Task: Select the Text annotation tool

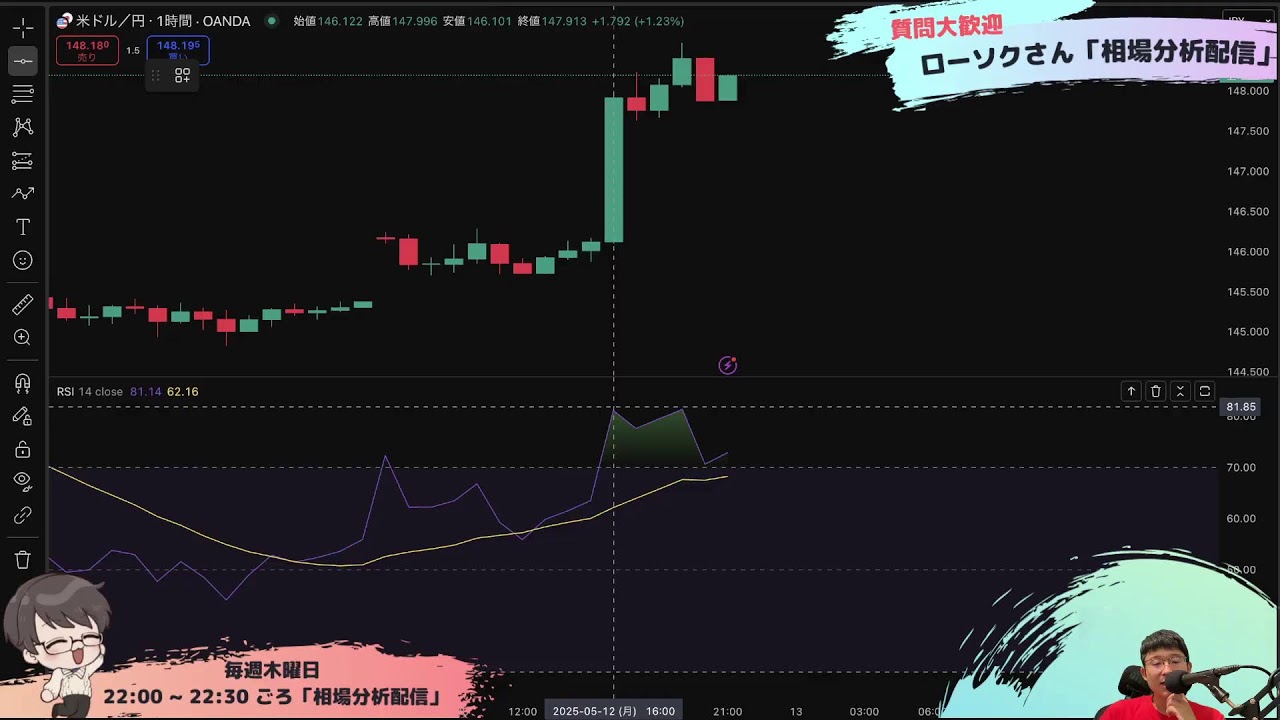Action: pos(22,227)
